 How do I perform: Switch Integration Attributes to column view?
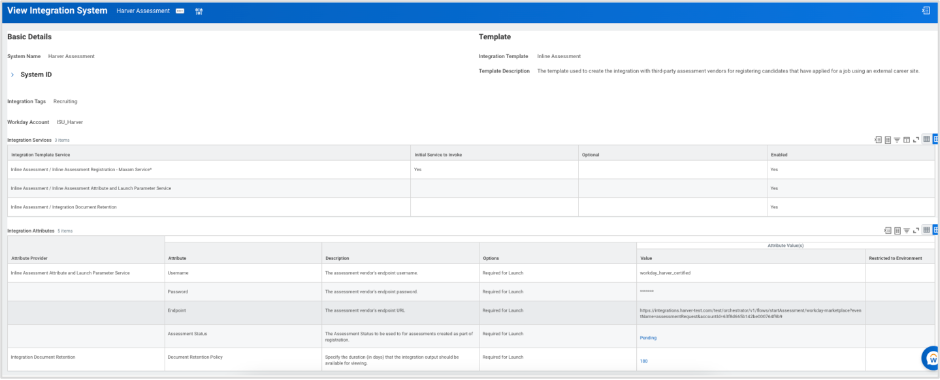coord(926,230)
